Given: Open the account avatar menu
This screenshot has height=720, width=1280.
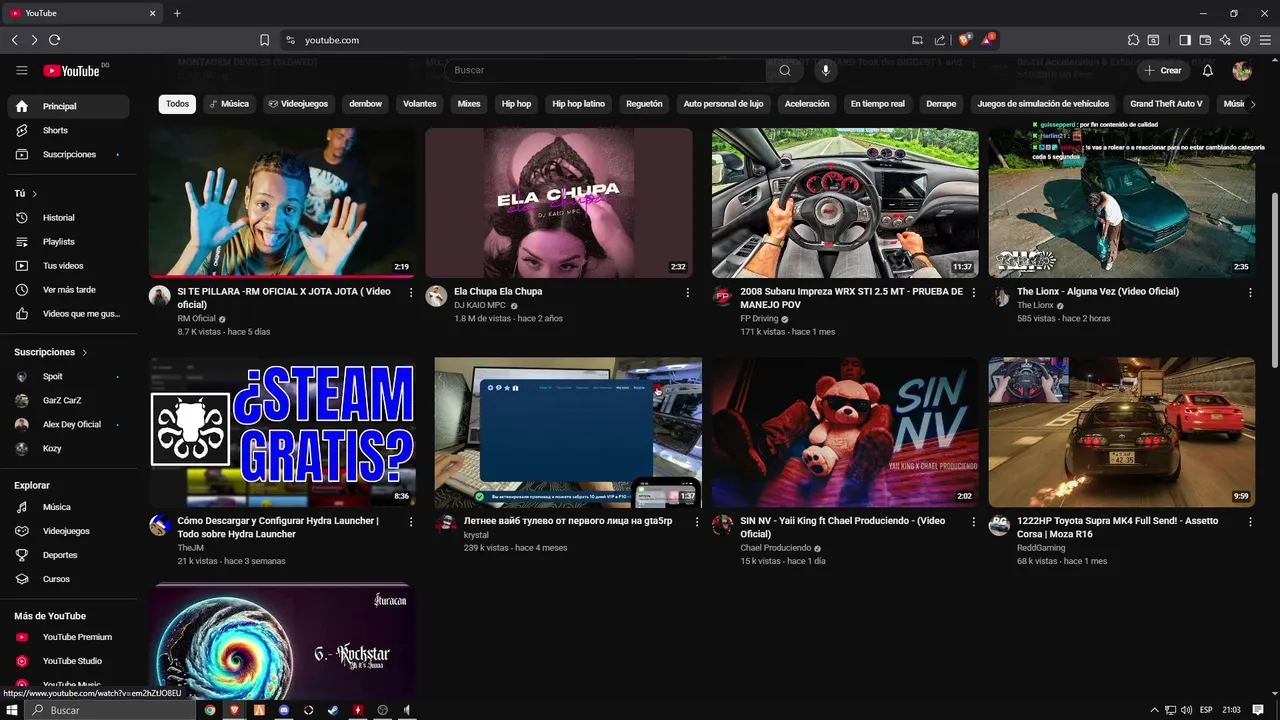Looking at the screenshot, I should [x=1242, y=70].
